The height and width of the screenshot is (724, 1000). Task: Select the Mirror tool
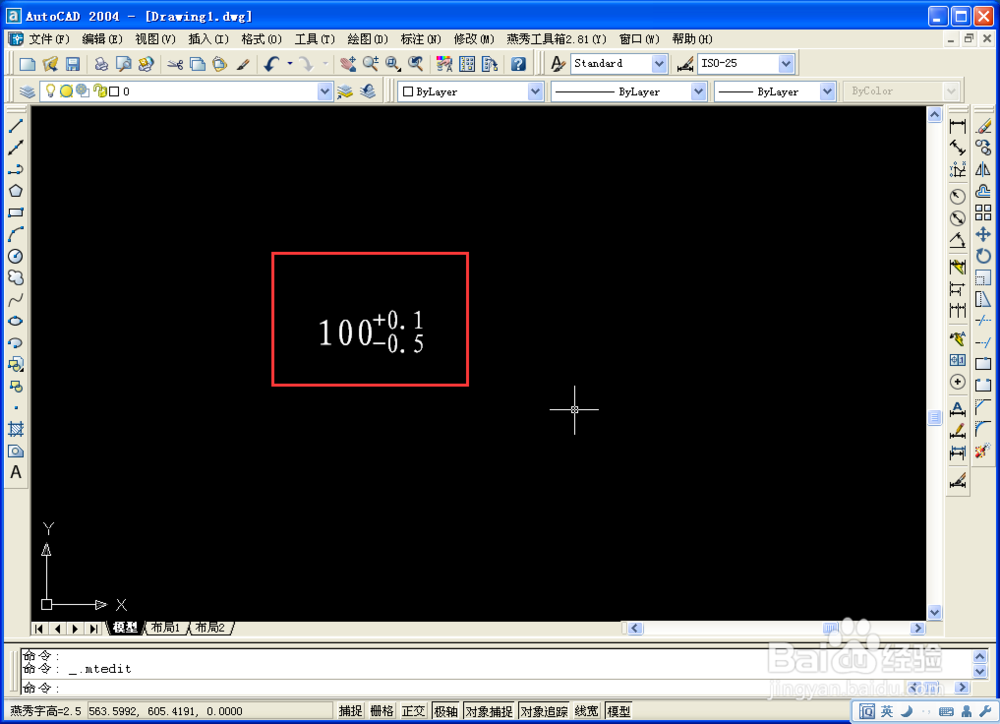point(983,169)
